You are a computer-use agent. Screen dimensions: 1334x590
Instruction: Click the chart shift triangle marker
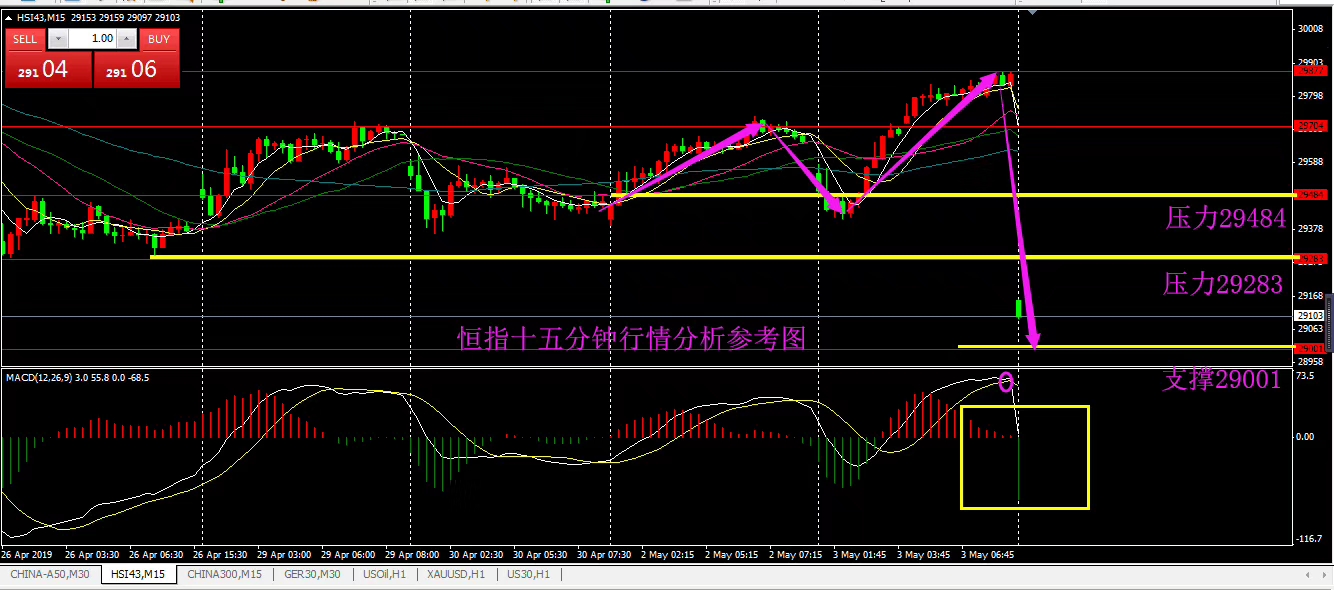(x=1032, y=13)
